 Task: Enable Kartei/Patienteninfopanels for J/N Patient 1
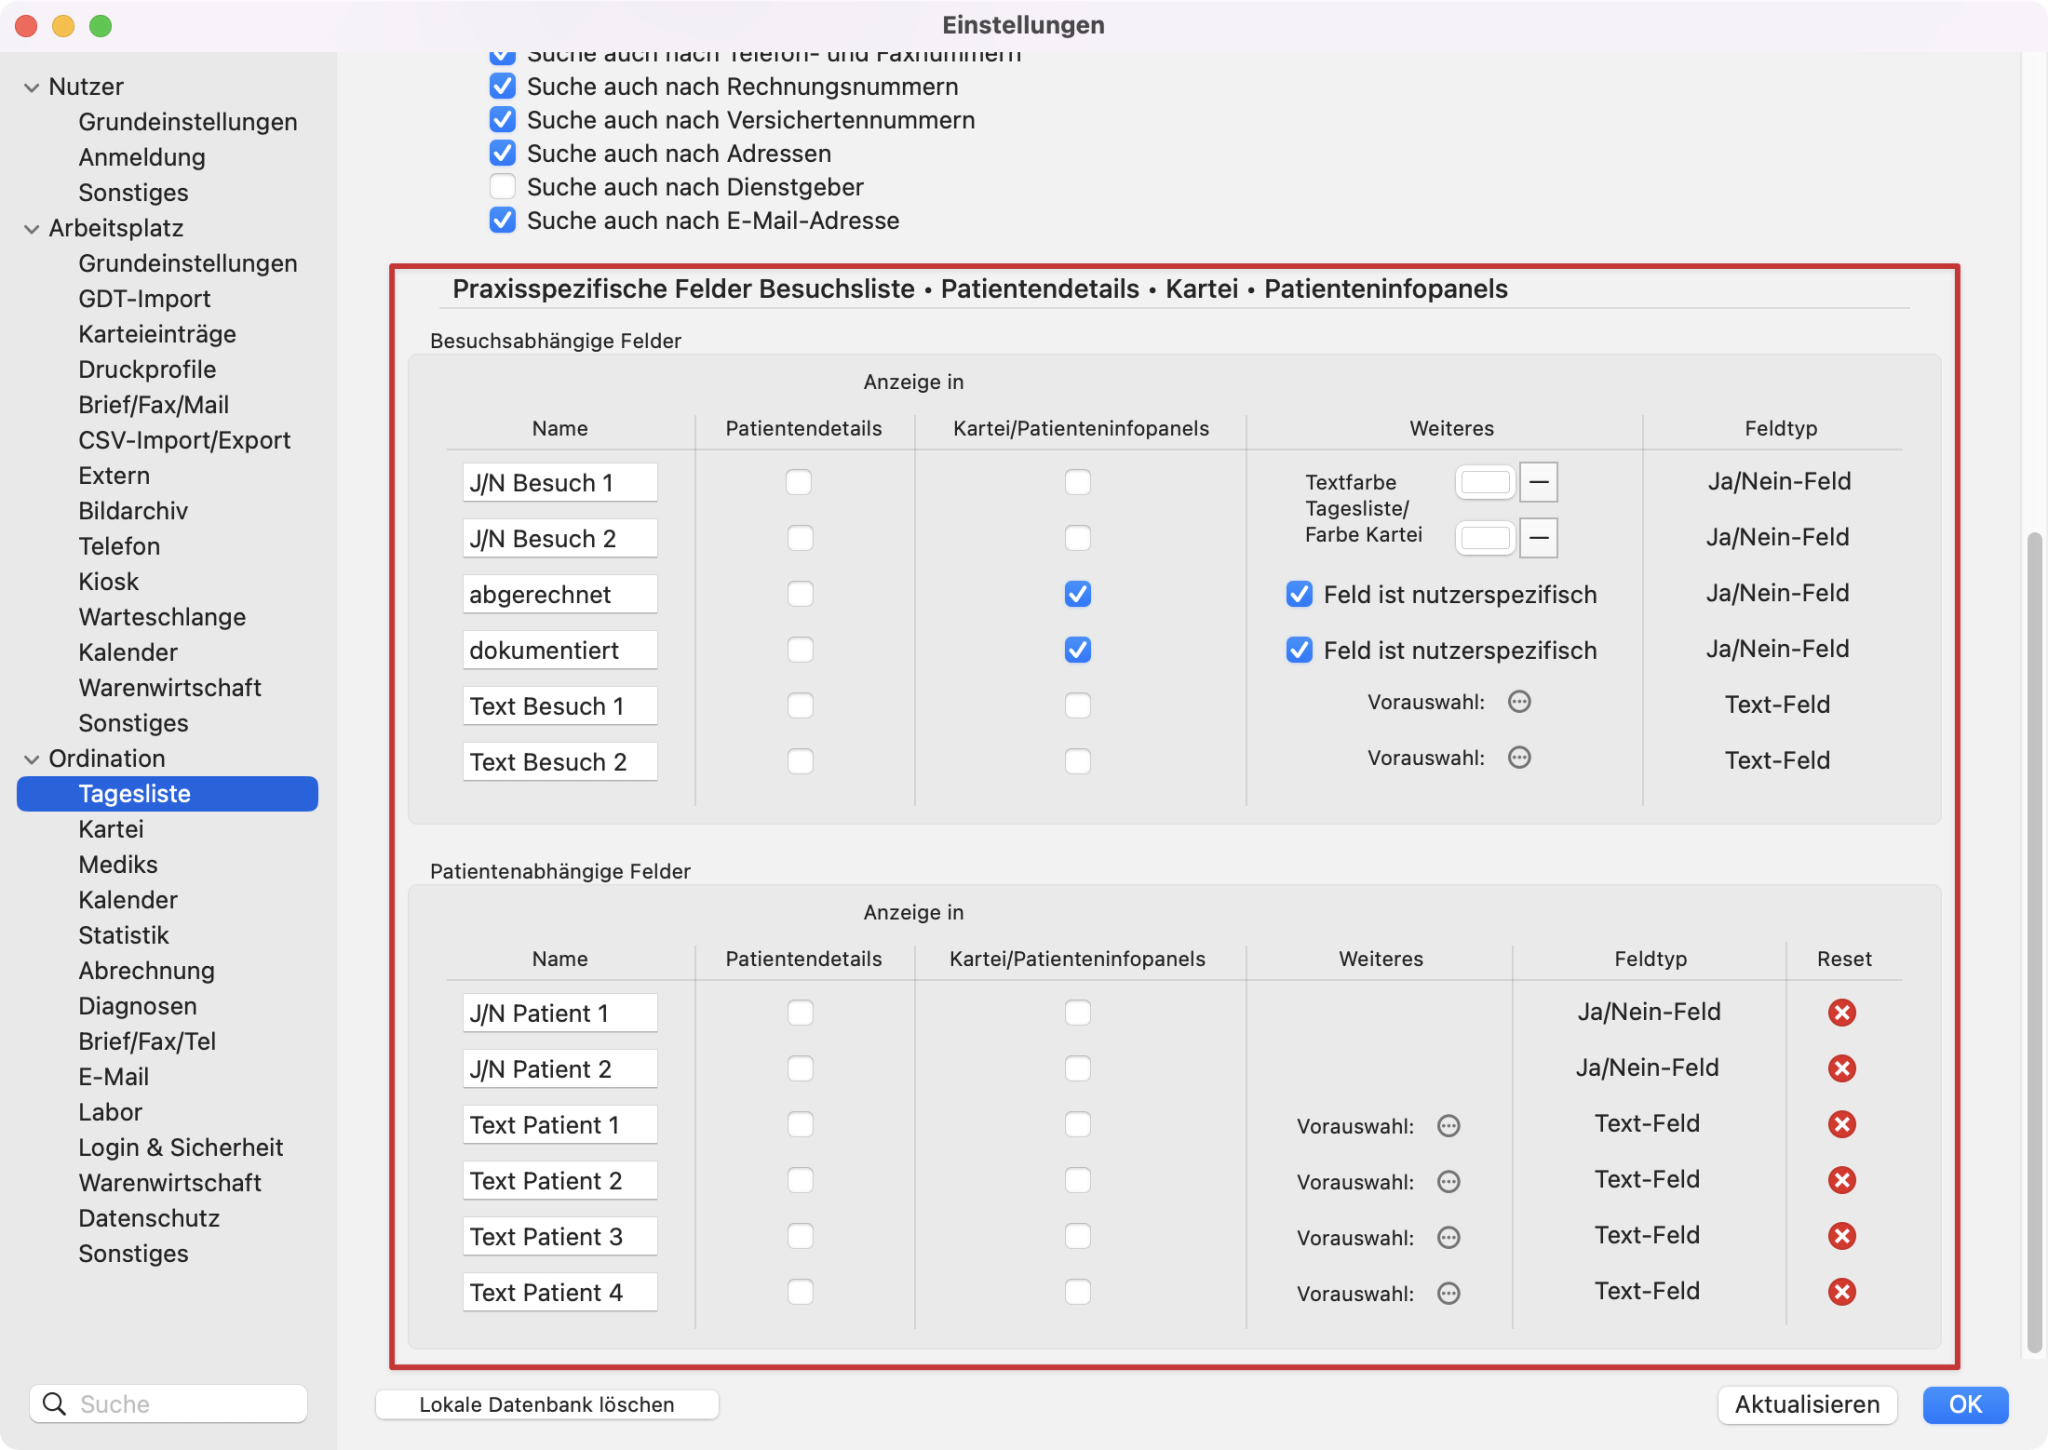point(1078,1013)
